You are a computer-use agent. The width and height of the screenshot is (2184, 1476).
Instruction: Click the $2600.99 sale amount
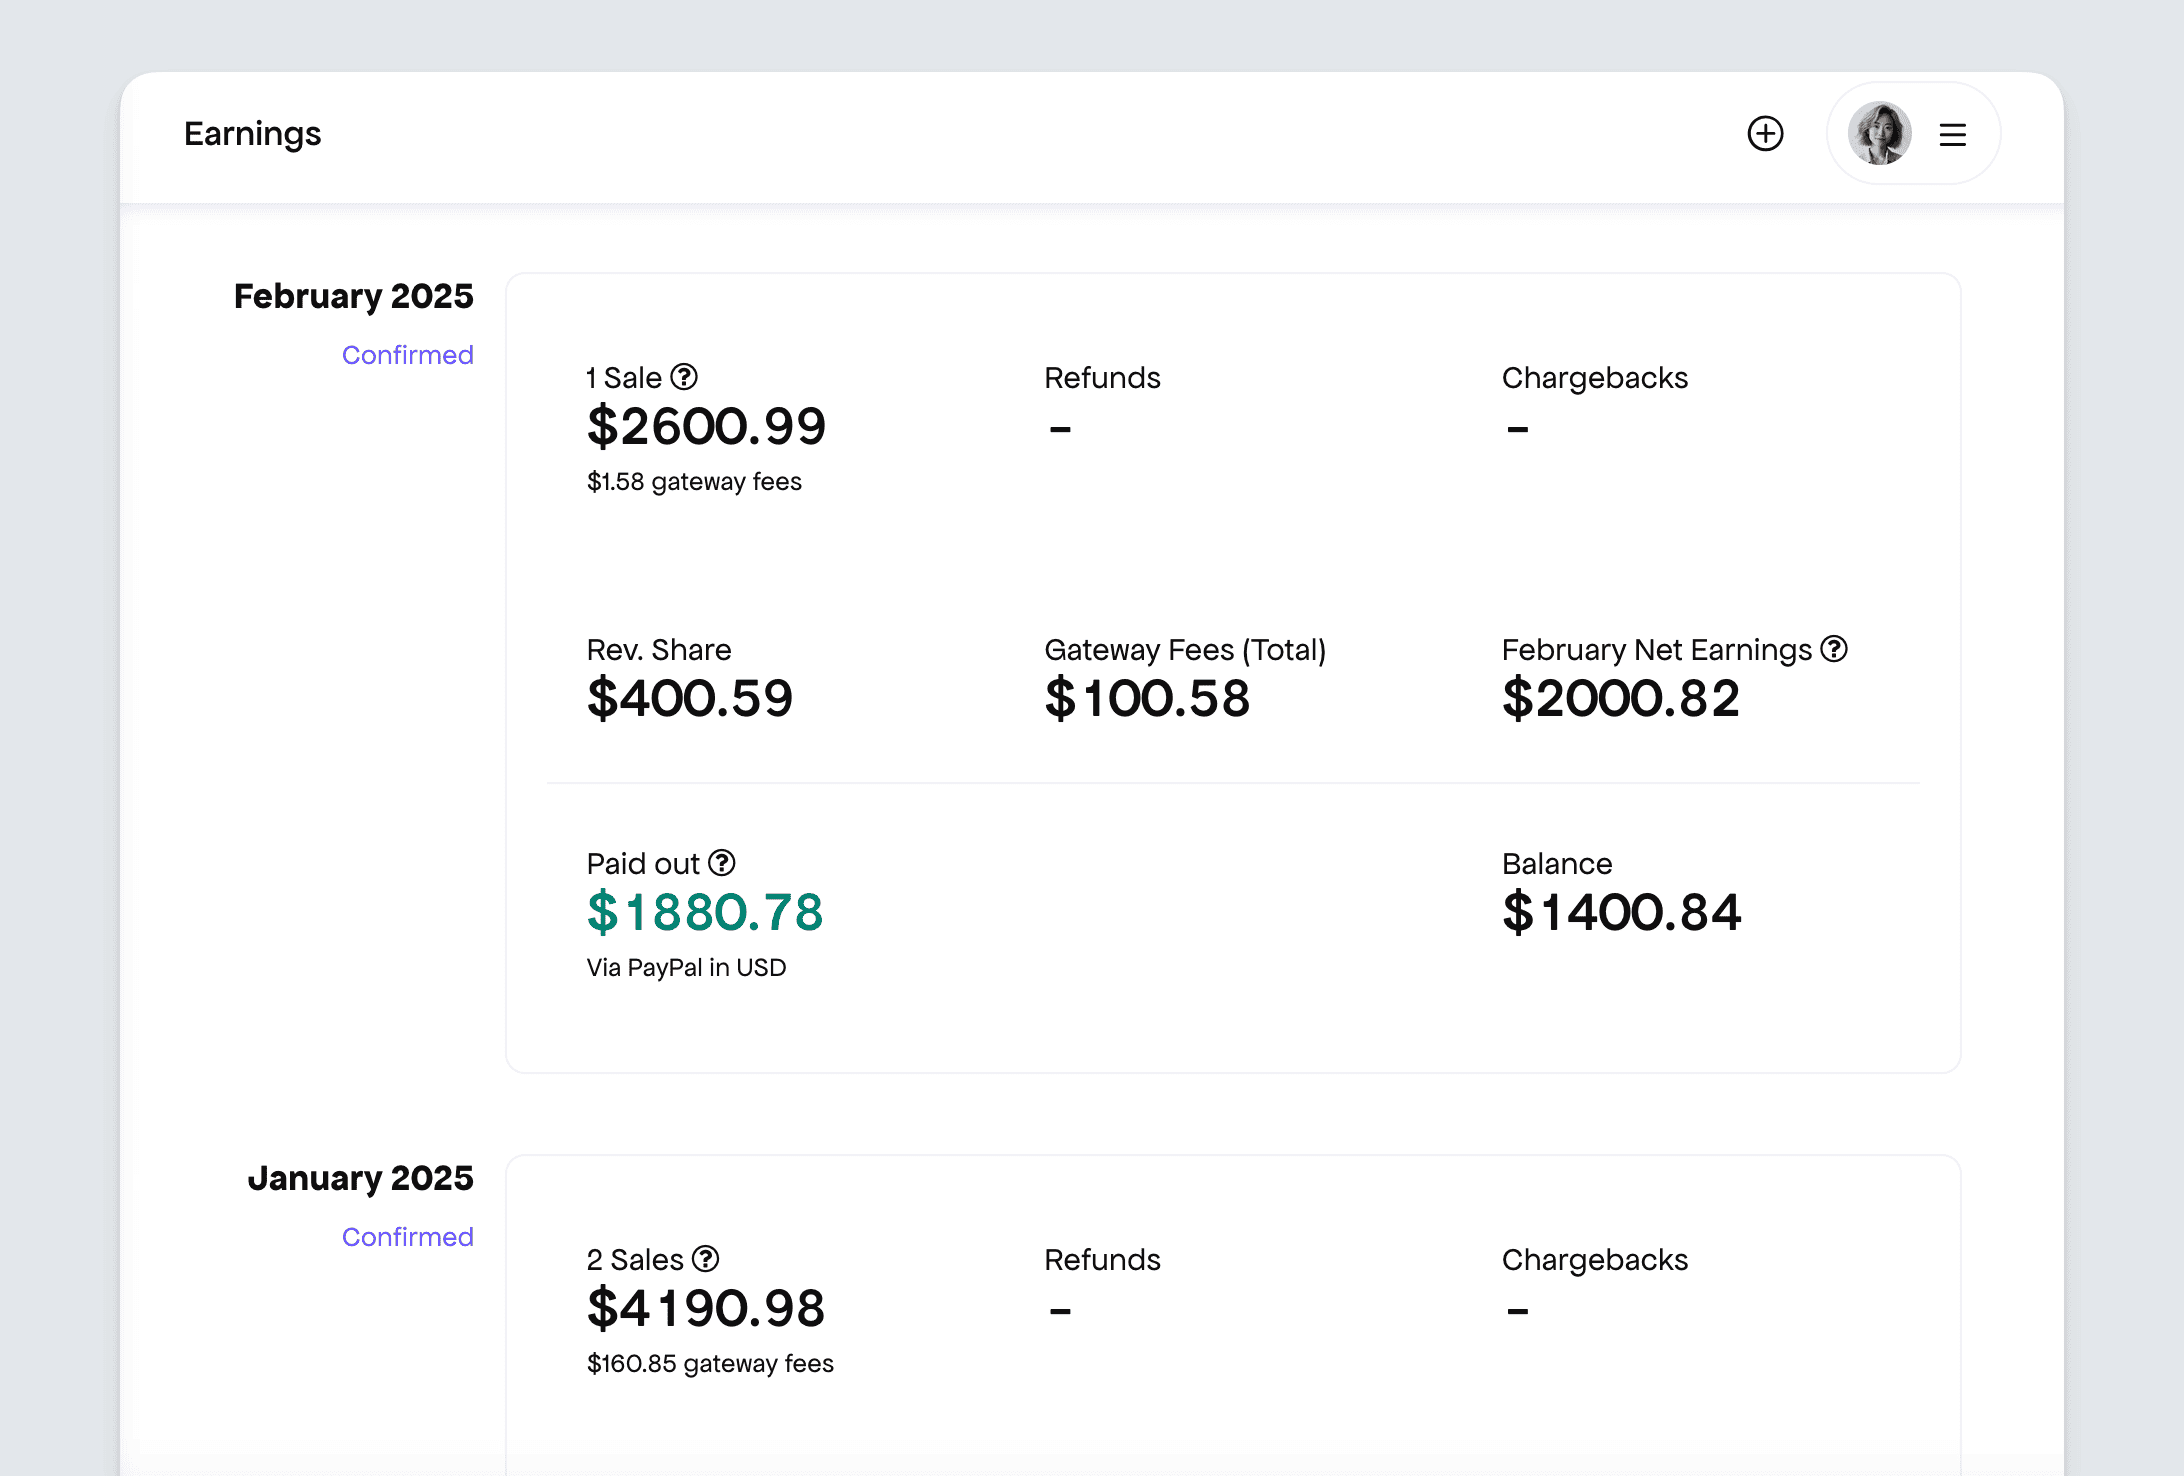click(706, 426)
